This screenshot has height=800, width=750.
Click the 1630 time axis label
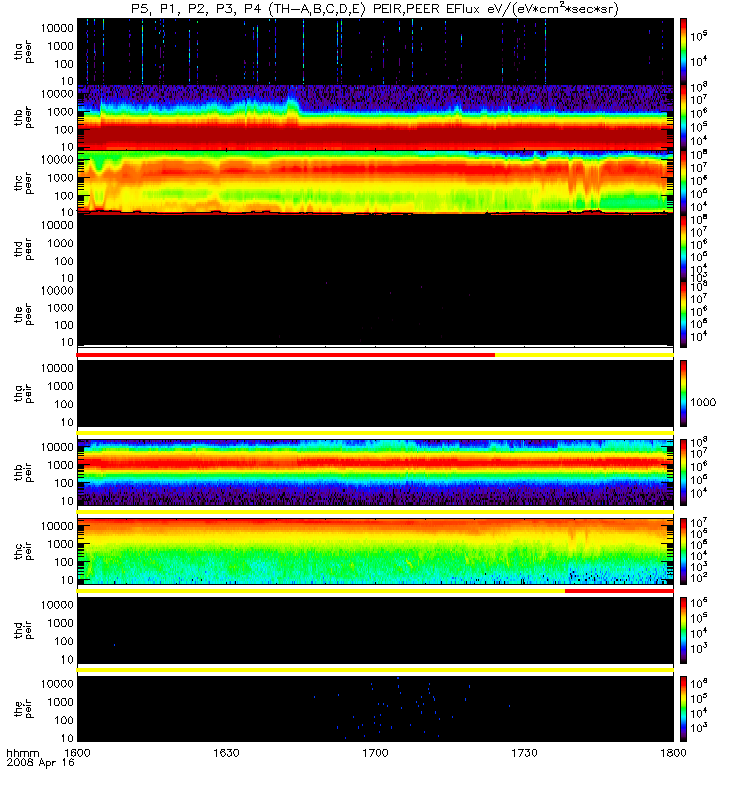[x=226, y=753]
